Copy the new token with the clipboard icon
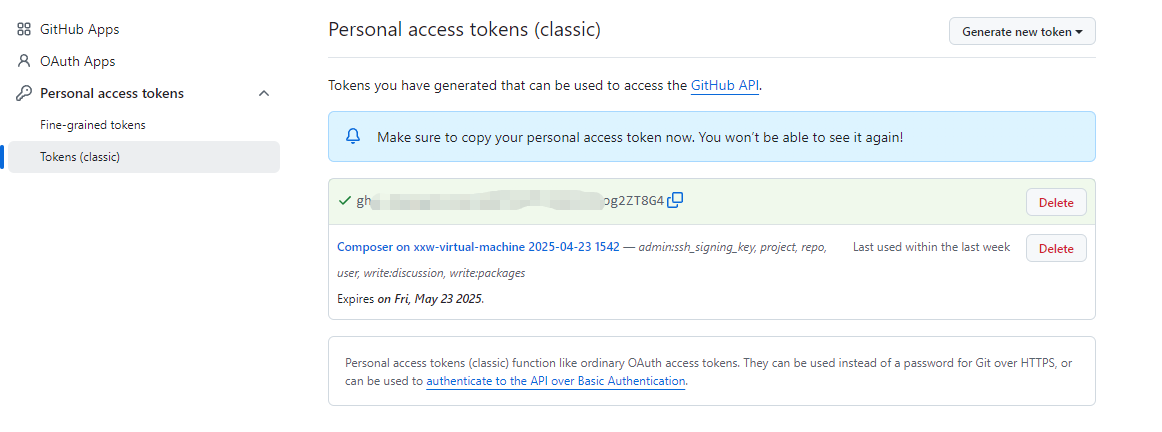1162x432 pixels. click(675, 200)
